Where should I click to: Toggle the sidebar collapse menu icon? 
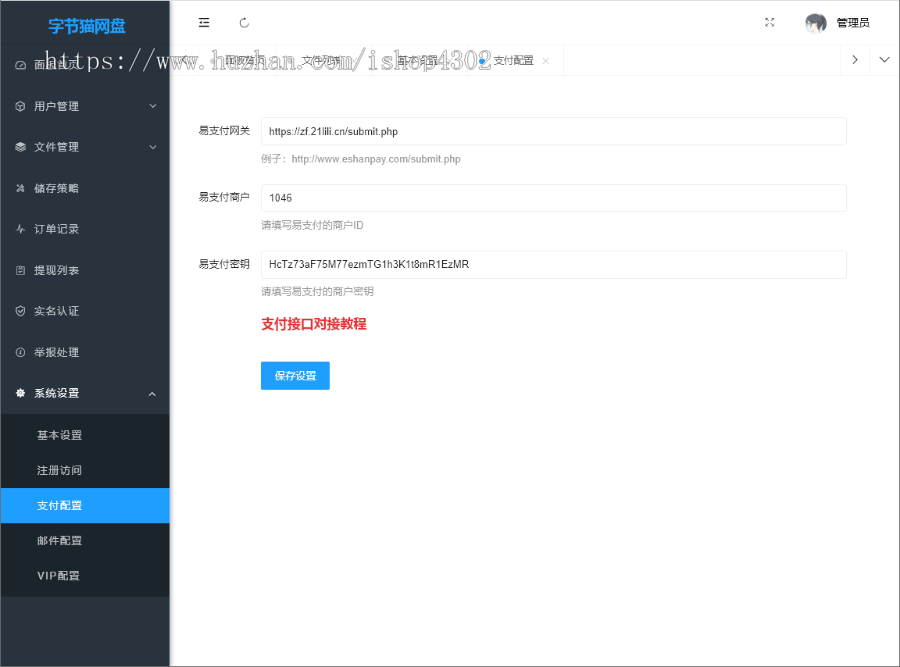[x=204, y=23]
